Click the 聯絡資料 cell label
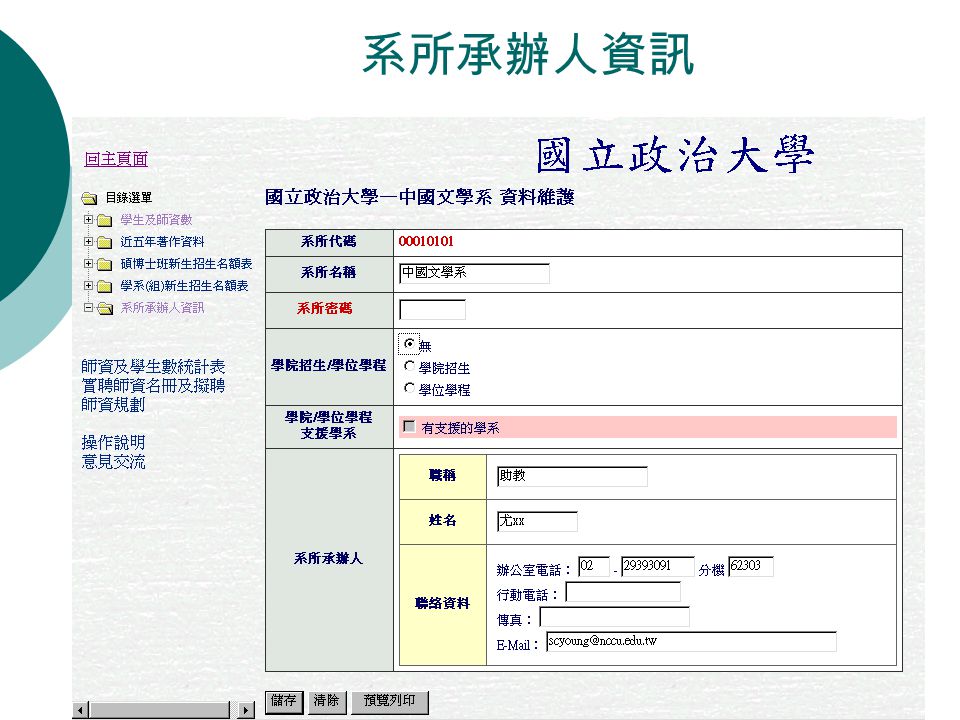The width and height of the screenshot is (960, 720). click(442, 604)
